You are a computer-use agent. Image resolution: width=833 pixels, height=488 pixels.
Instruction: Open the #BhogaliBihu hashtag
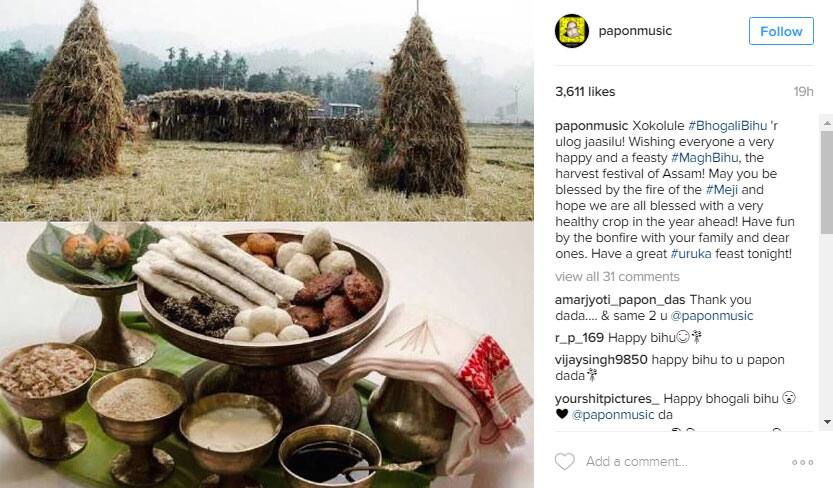click(x=727, y=126)
